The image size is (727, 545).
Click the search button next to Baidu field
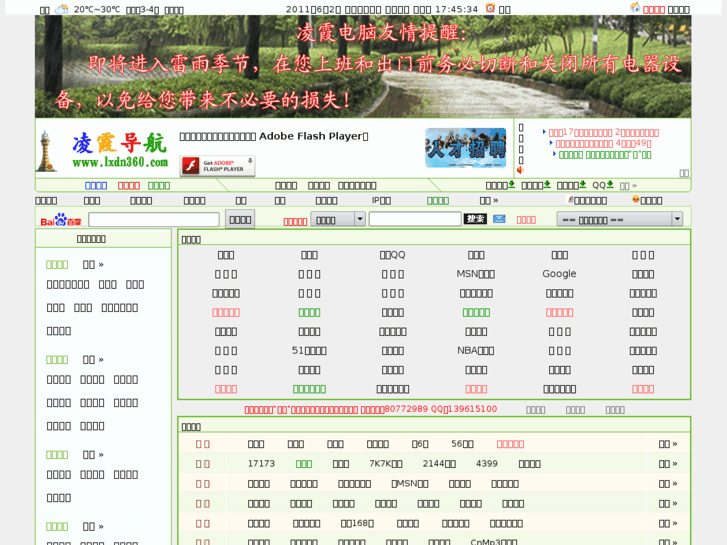[x=240, y=219]
